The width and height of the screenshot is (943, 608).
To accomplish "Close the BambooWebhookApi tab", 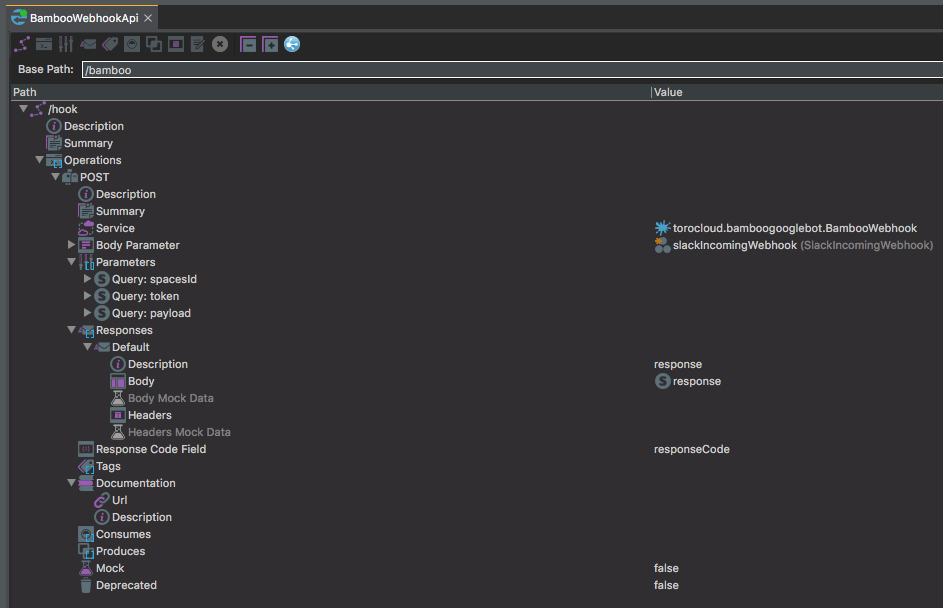I will coord(148,18).
